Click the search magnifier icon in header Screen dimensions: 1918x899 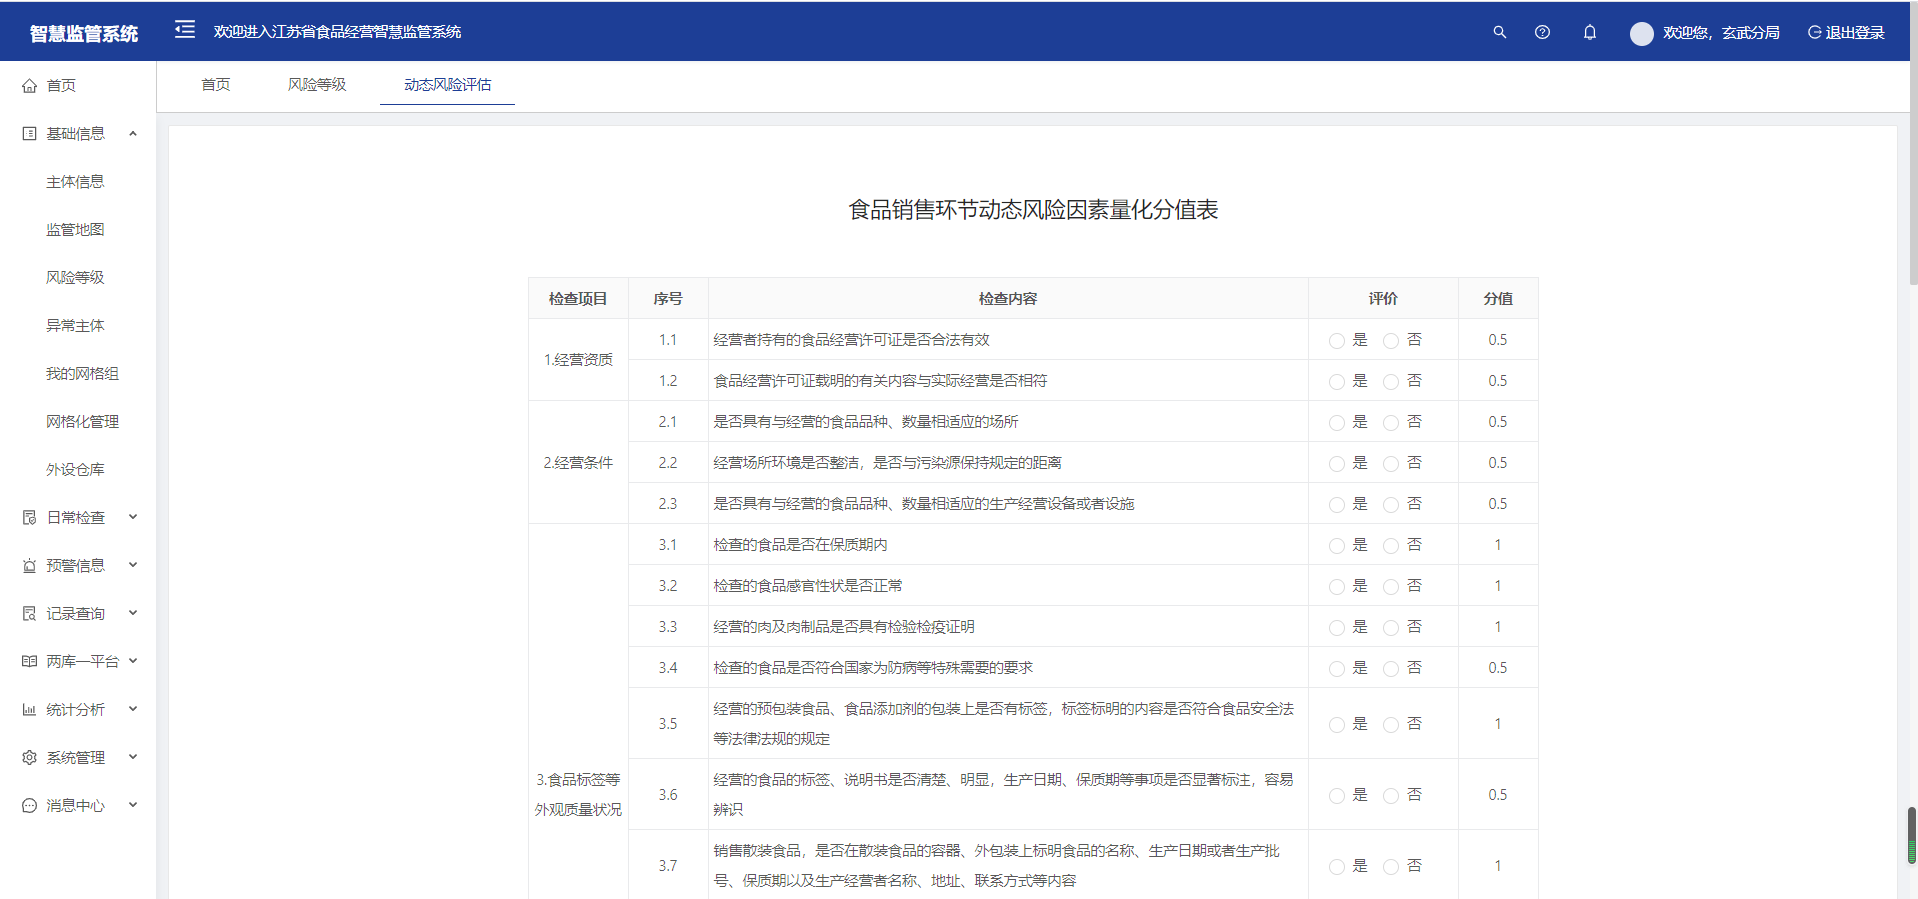click(x=1499, y=32)
